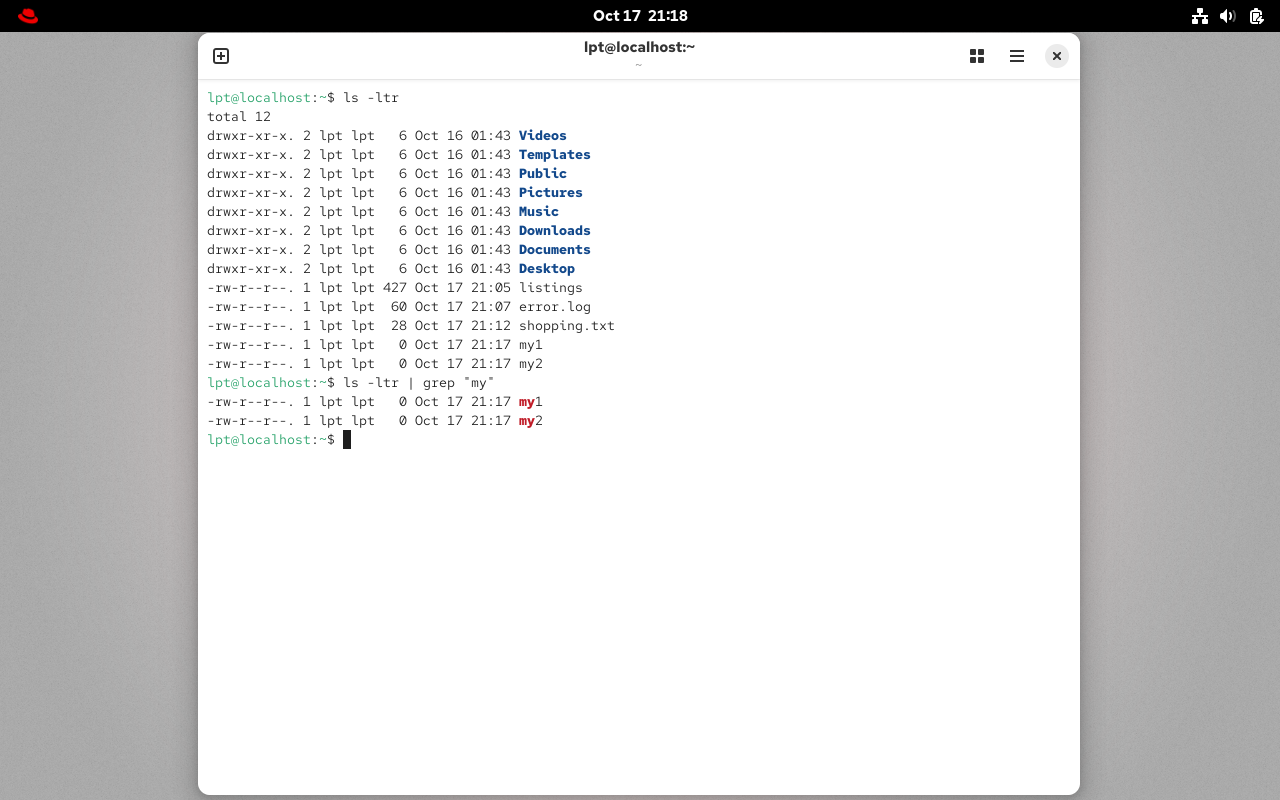Click the highlighted my2 grep result
Viewport: 1280px width, 800px height.
530,420
